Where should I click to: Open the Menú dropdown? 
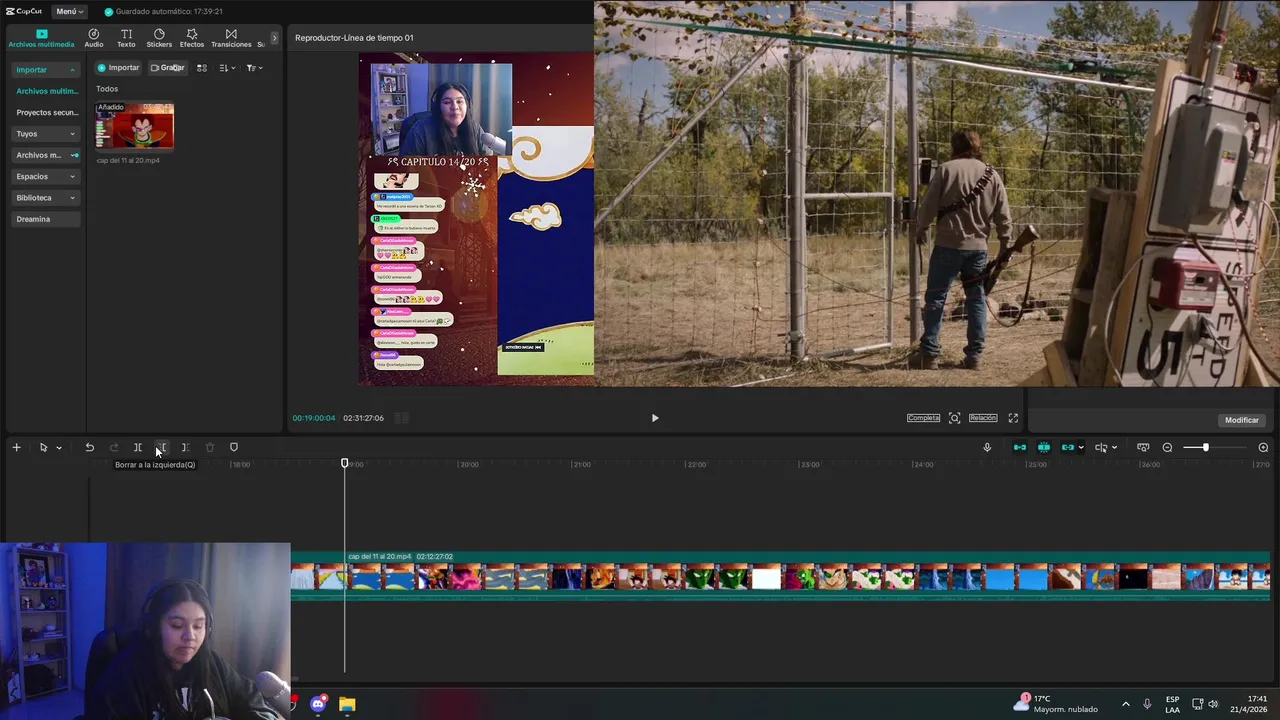pyautogui.click(x=70, y=11)
